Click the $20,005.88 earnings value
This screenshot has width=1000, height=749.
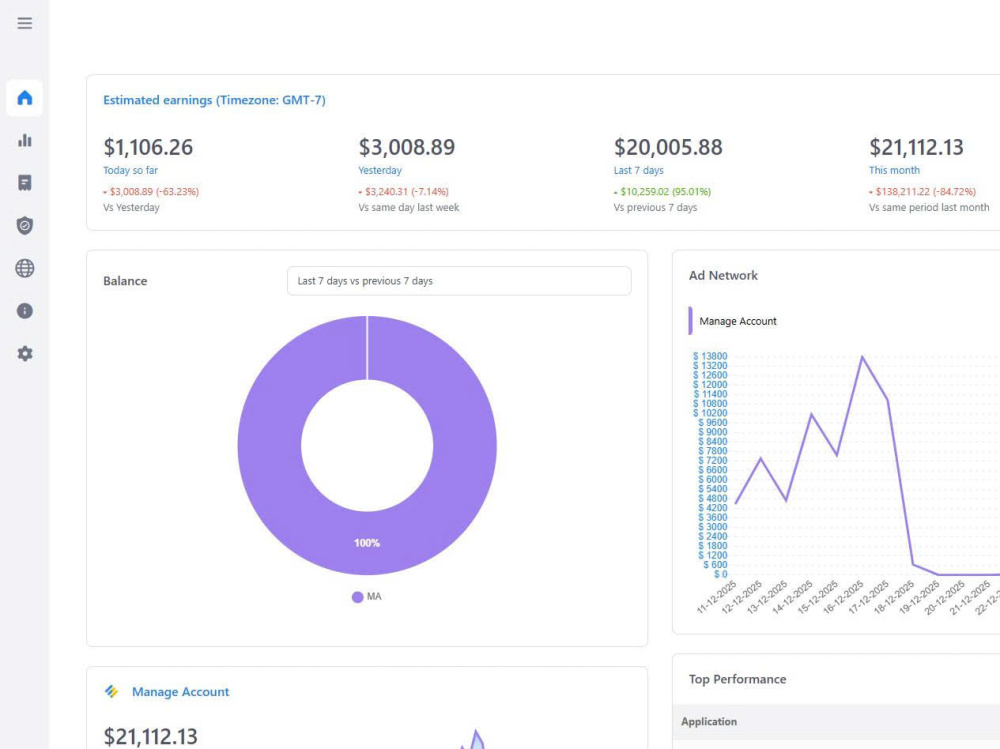pyautogui.click(x=668, y=147)
